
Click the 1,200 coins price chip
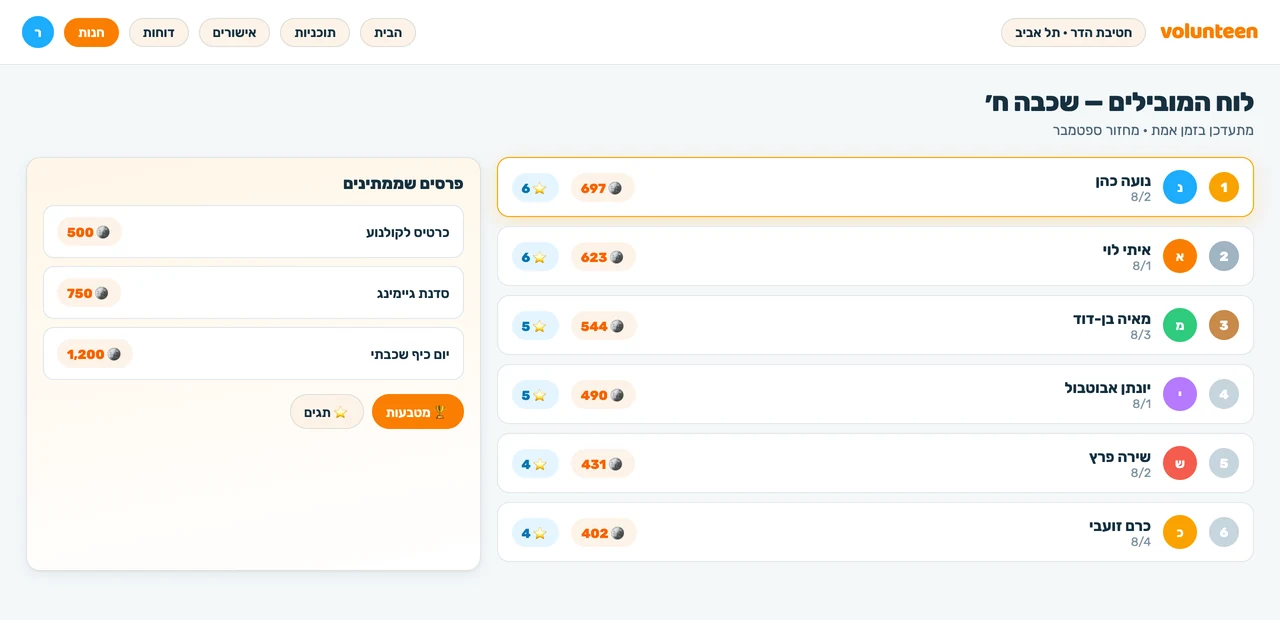point(94,354)
